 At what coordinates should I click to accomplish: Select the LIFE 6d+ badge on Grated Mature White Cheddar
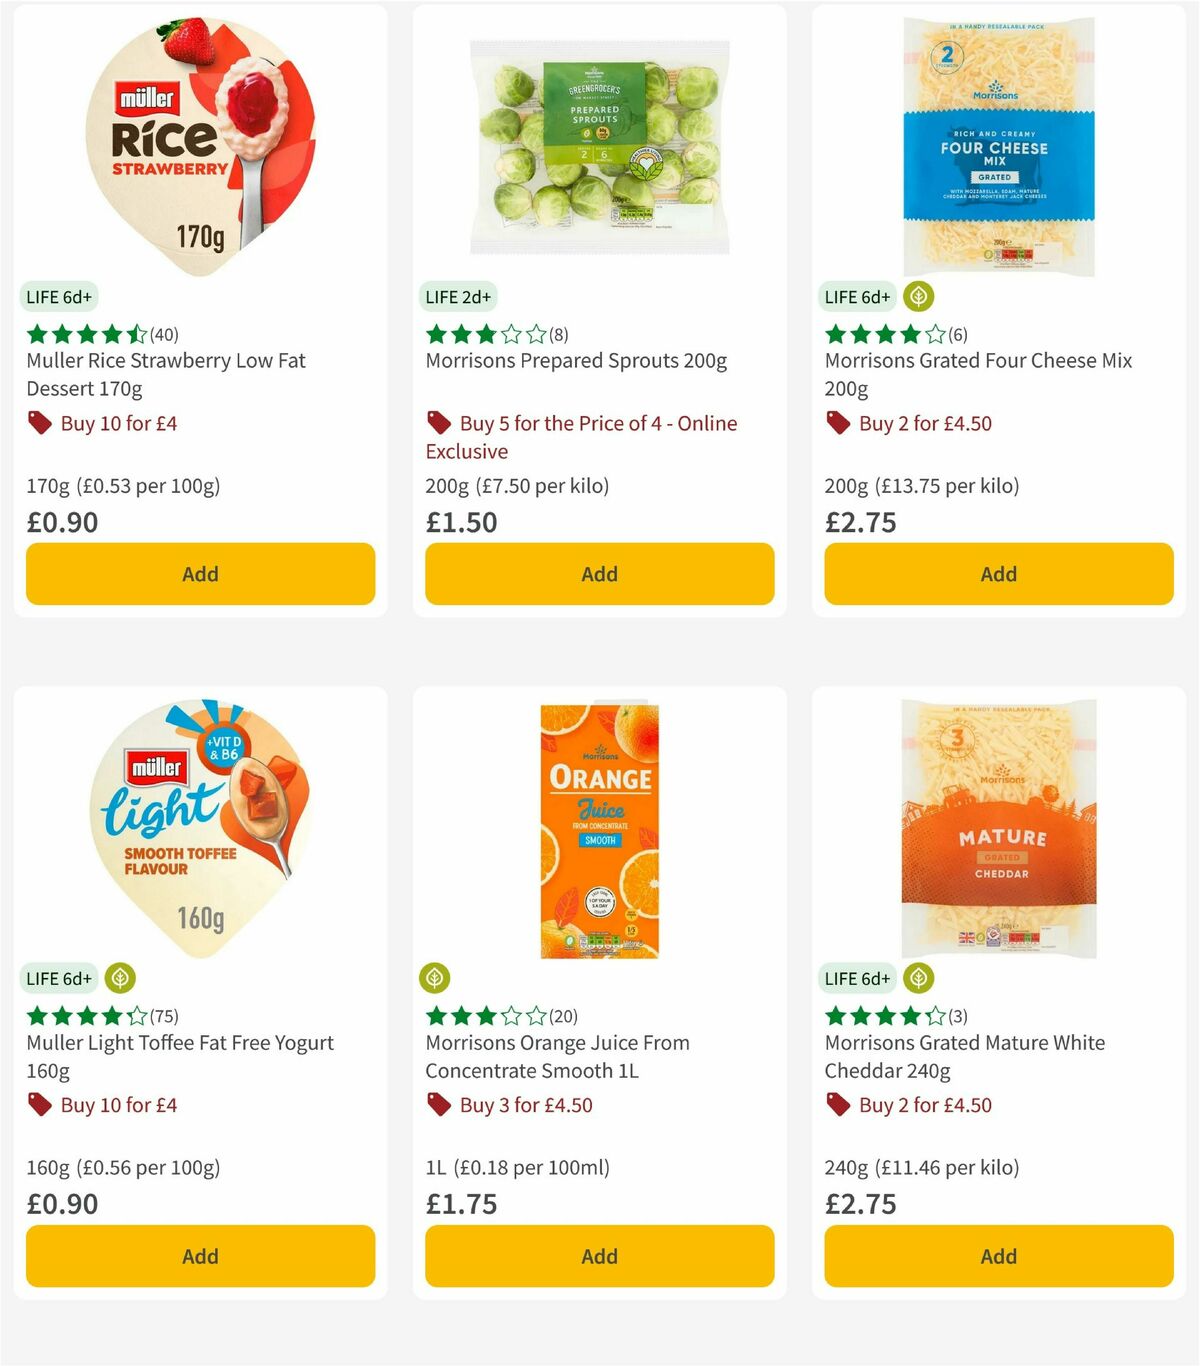coord(857,978)
